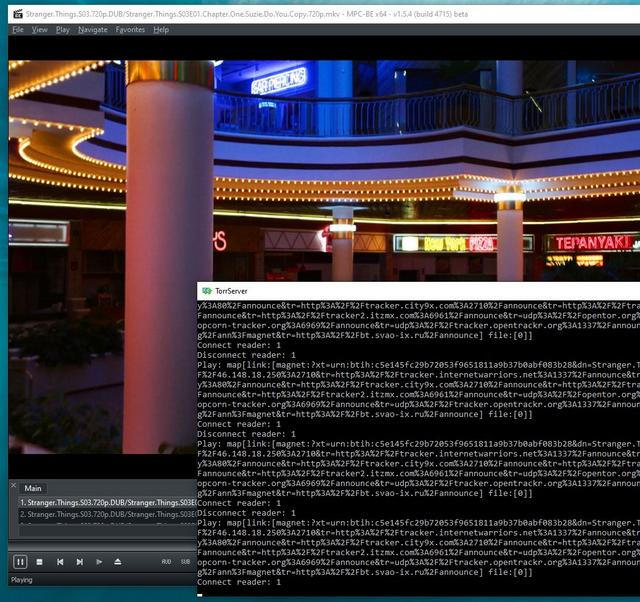The width and height of the screenshot is (640, 602).
Task: Select playlist item 2 Stranger.Things.S03
Action: 108,514
